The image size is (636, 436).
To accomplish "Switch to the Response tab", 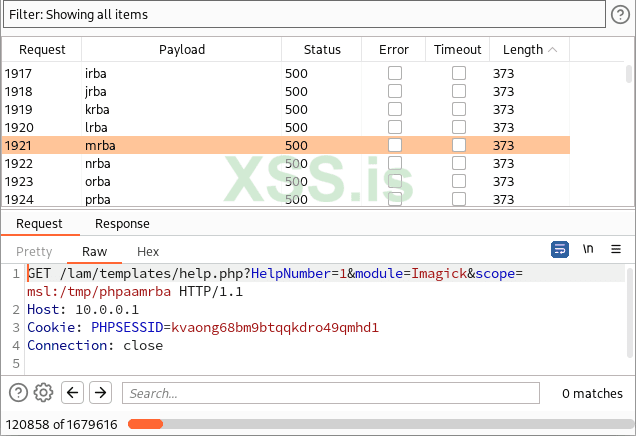I will click(122, 223).
